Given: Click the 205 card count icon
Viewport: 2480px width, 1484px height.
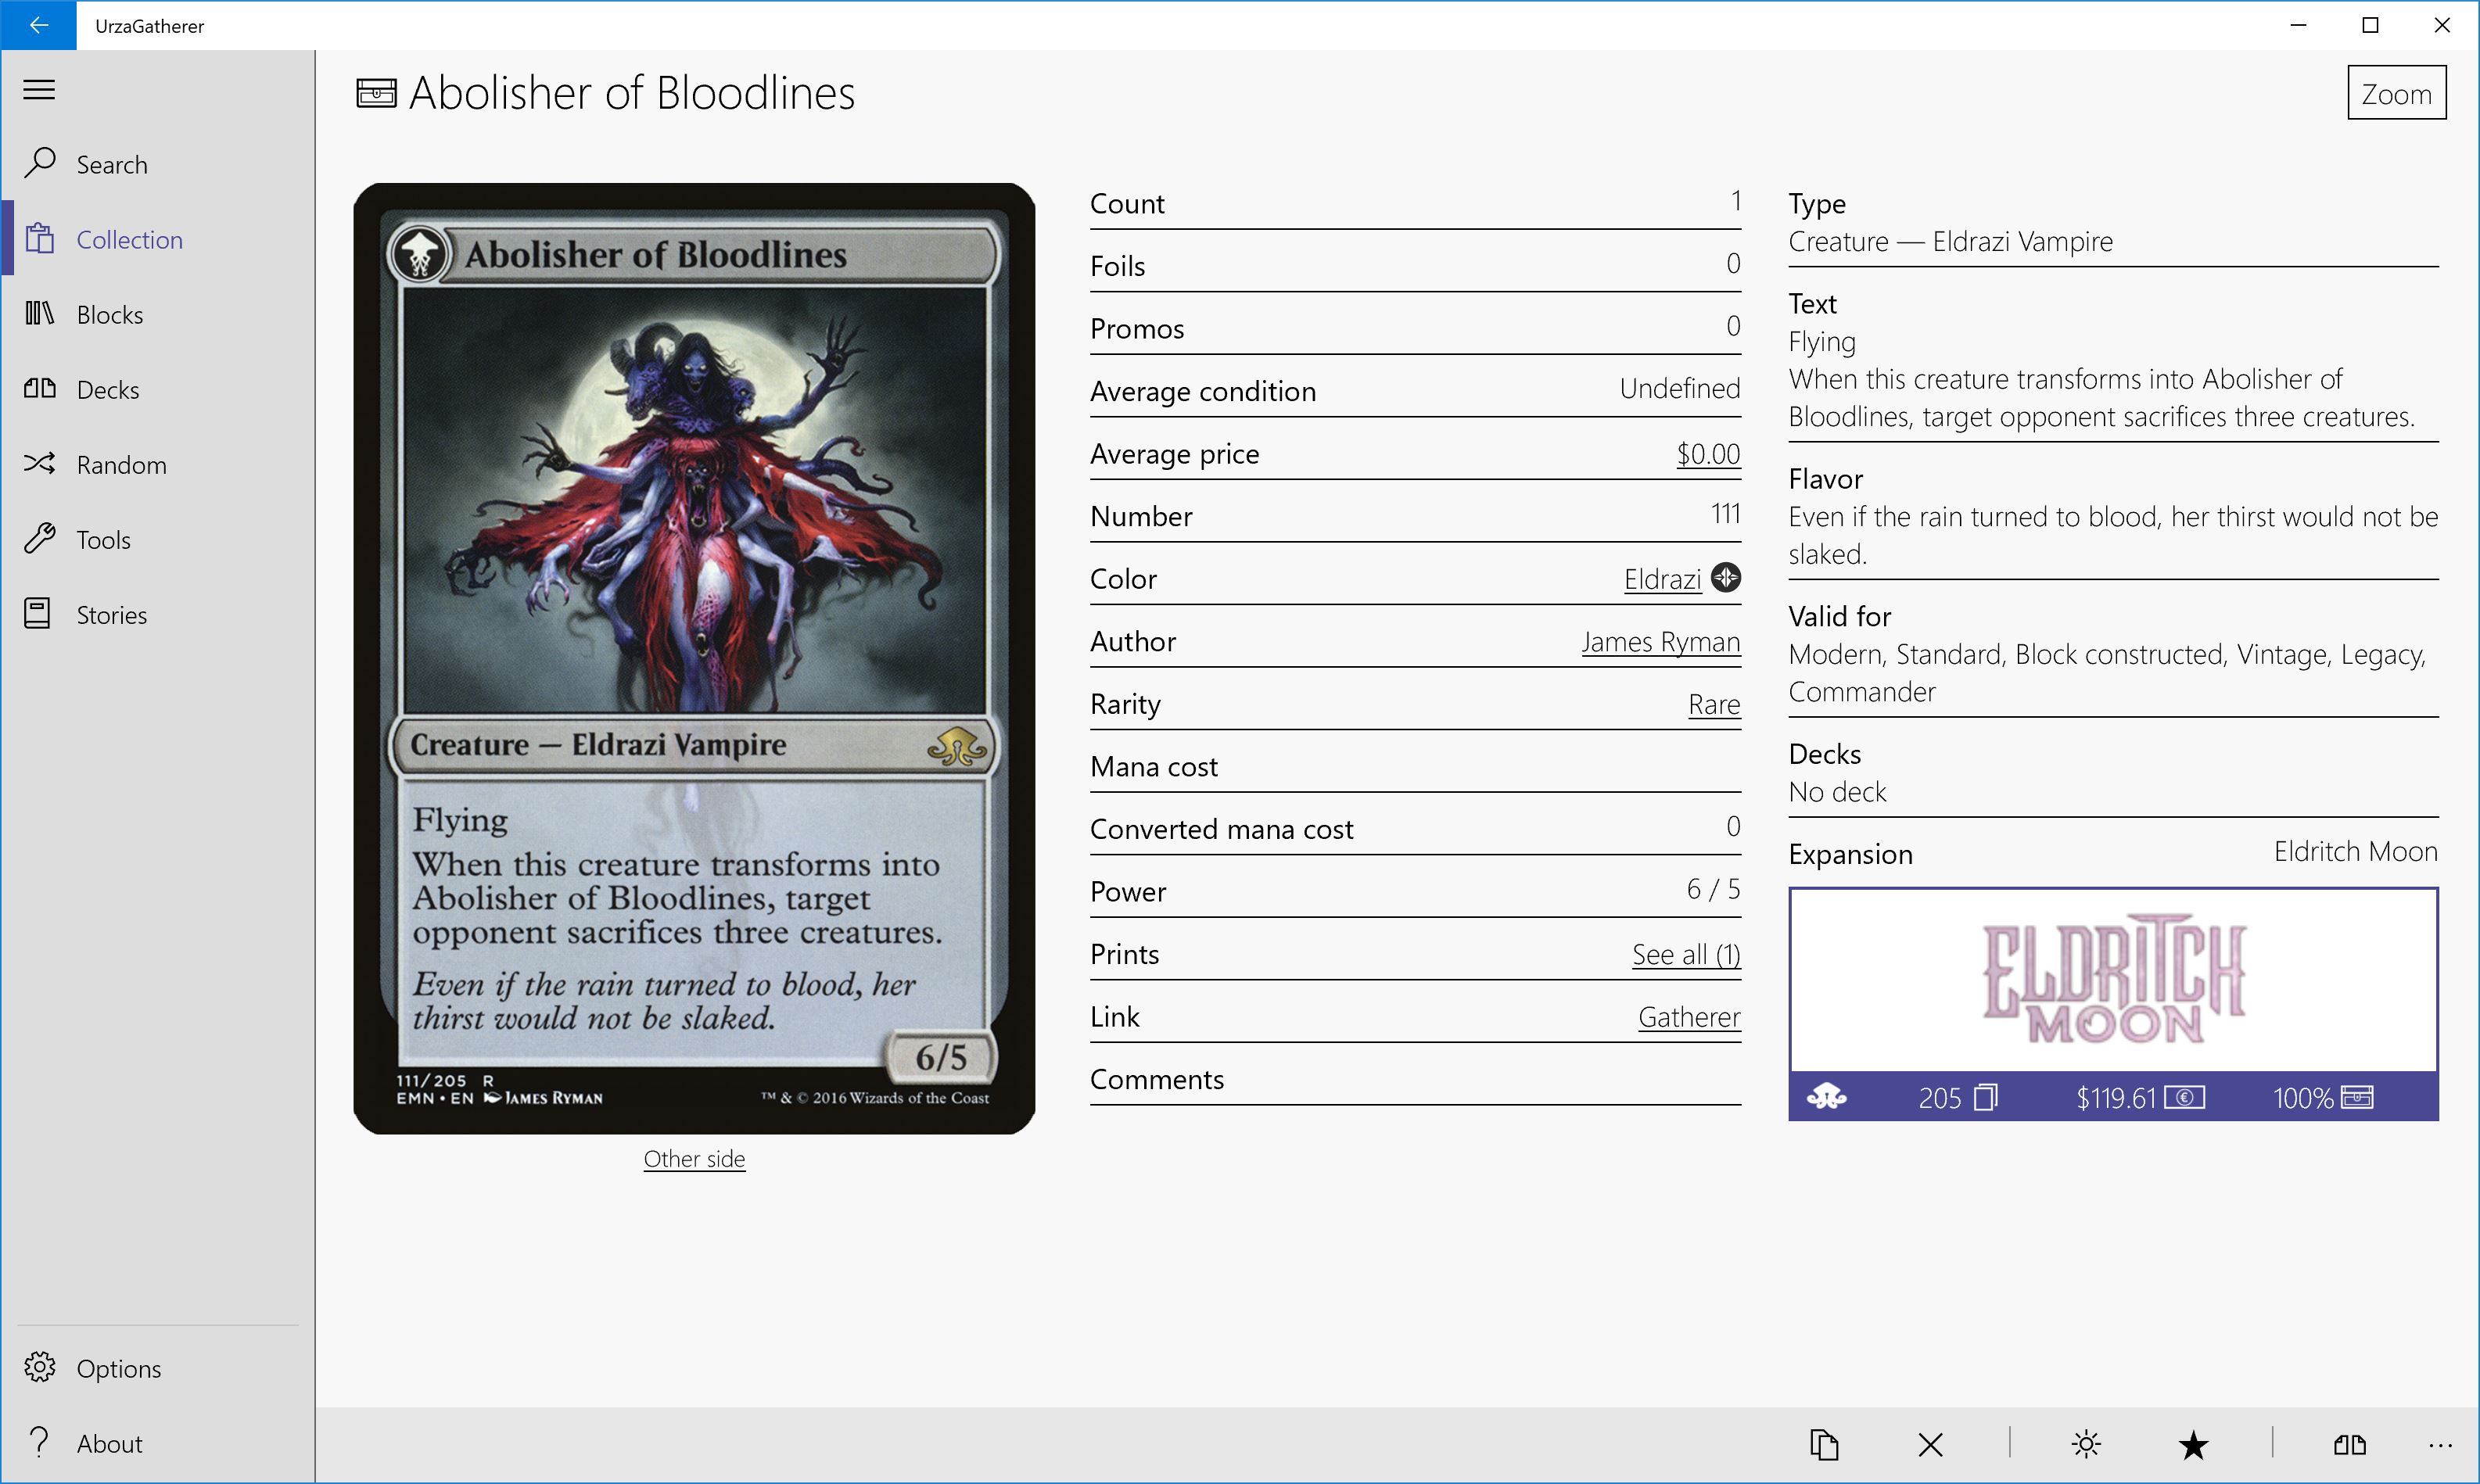Looking at the screenshot, I should (x=1986, y=1098).
